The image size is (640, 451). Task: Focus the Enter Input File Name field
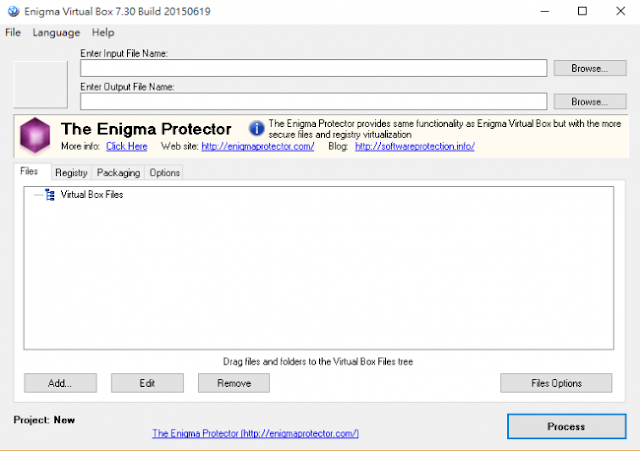(x=313, y=68)
